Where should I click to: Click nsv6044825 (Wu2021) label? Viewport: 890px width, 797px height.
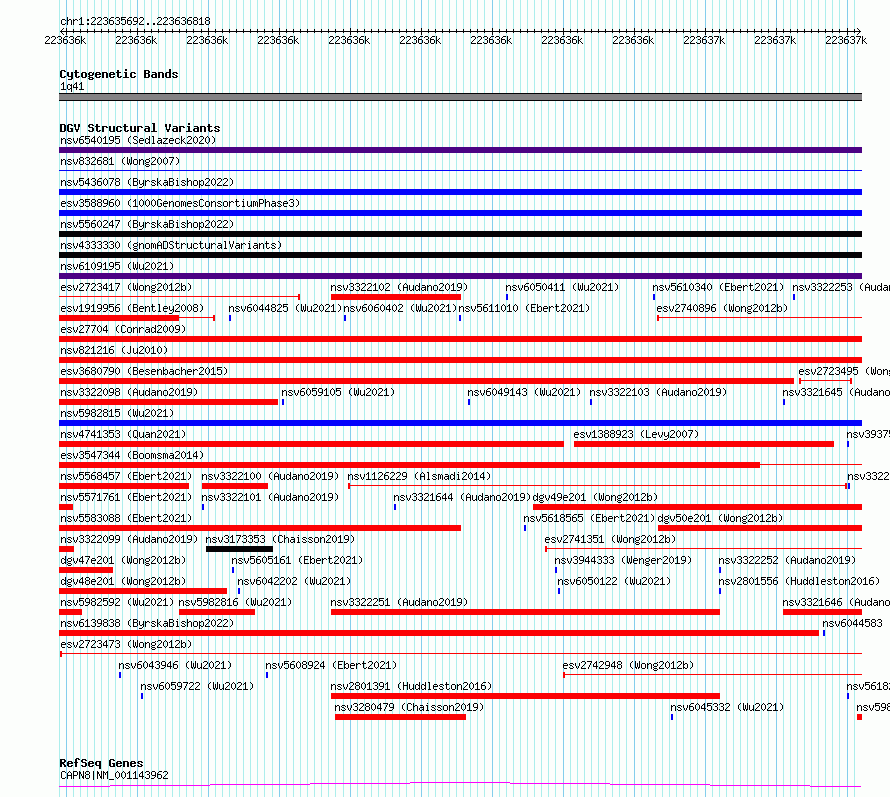[285, 308]
